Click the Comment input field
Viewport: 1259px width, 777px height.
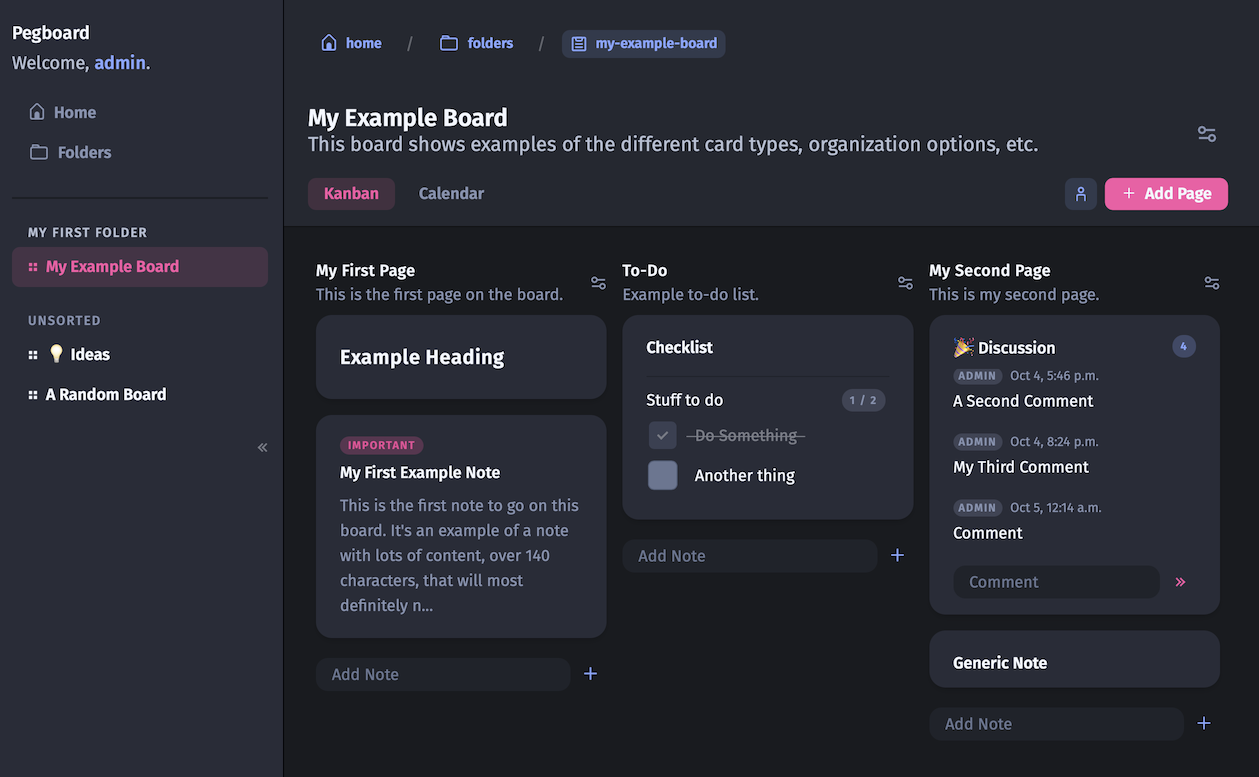(x=1055, y=582)
